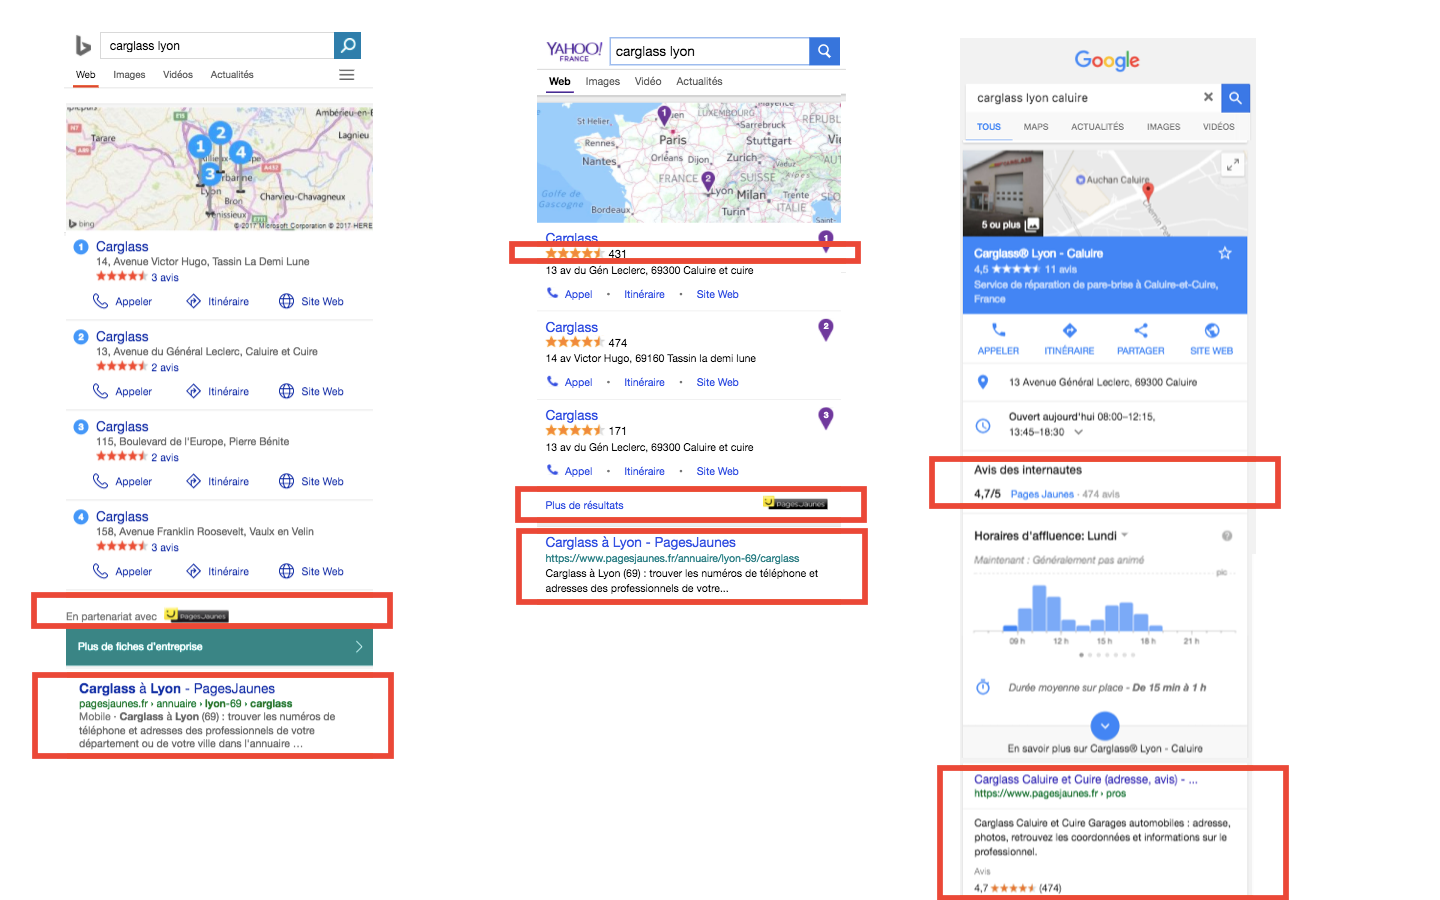1440x900 pixels.
Task: Open Plus de fiches d'entreprise bar
Action: click(219, 647)
